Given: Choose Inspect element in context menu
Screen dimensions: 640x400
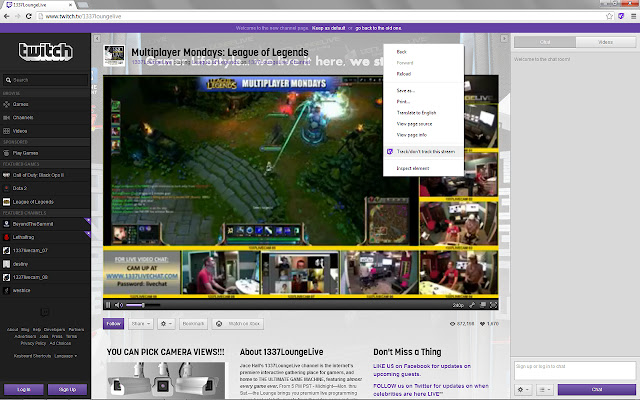Looking at the screenshot, I should 423,168.
